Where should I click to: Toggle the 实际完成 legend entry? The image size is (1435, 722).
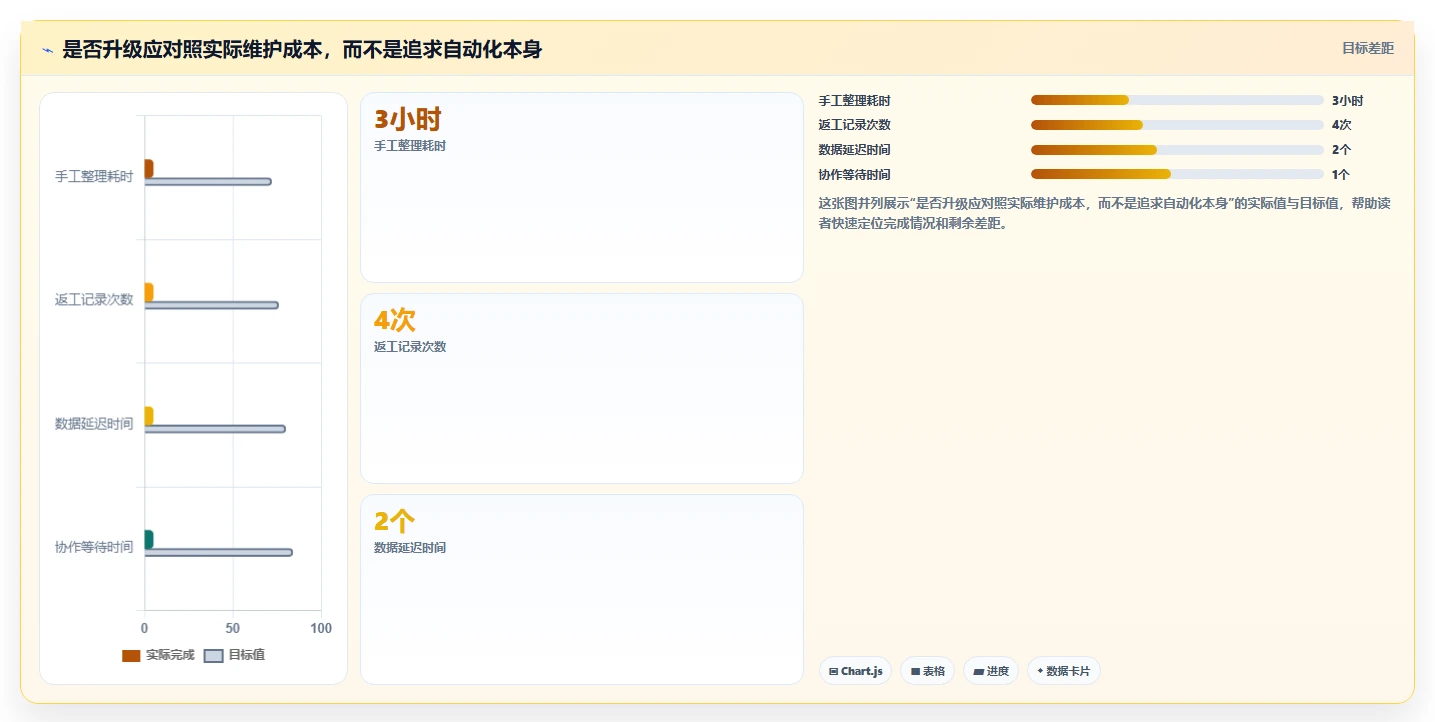158,655
